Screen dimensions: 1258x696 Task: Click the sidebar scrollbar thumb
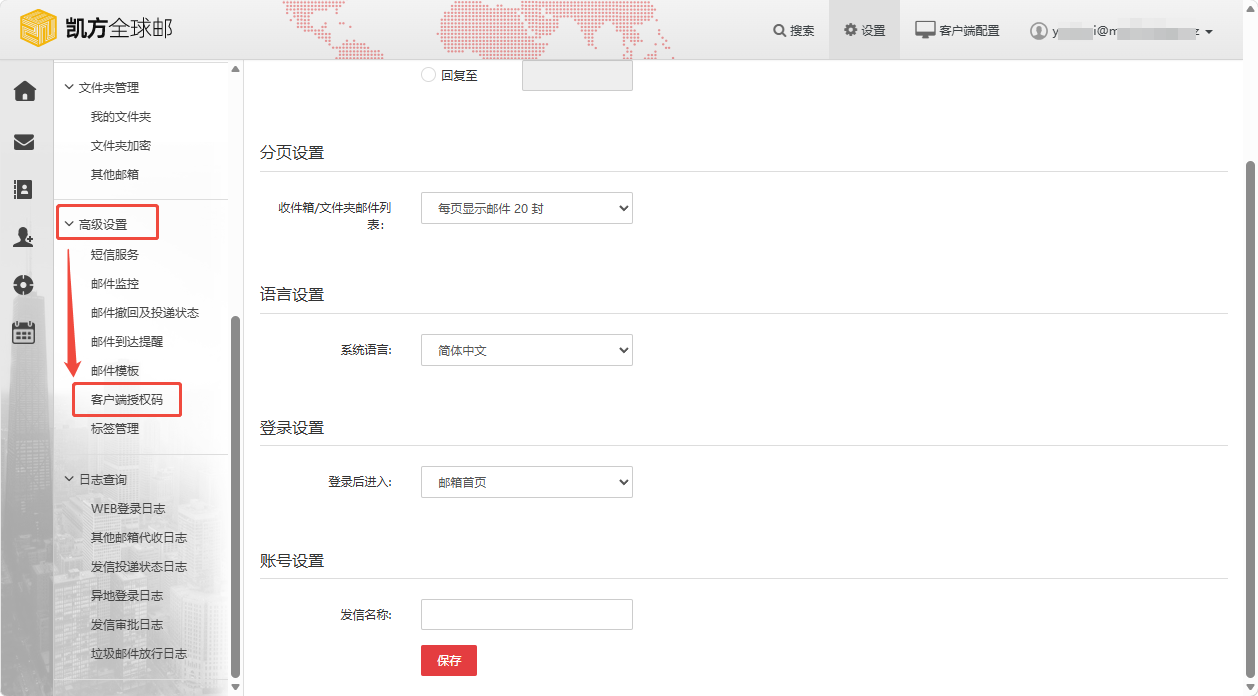tap(236, 496)
